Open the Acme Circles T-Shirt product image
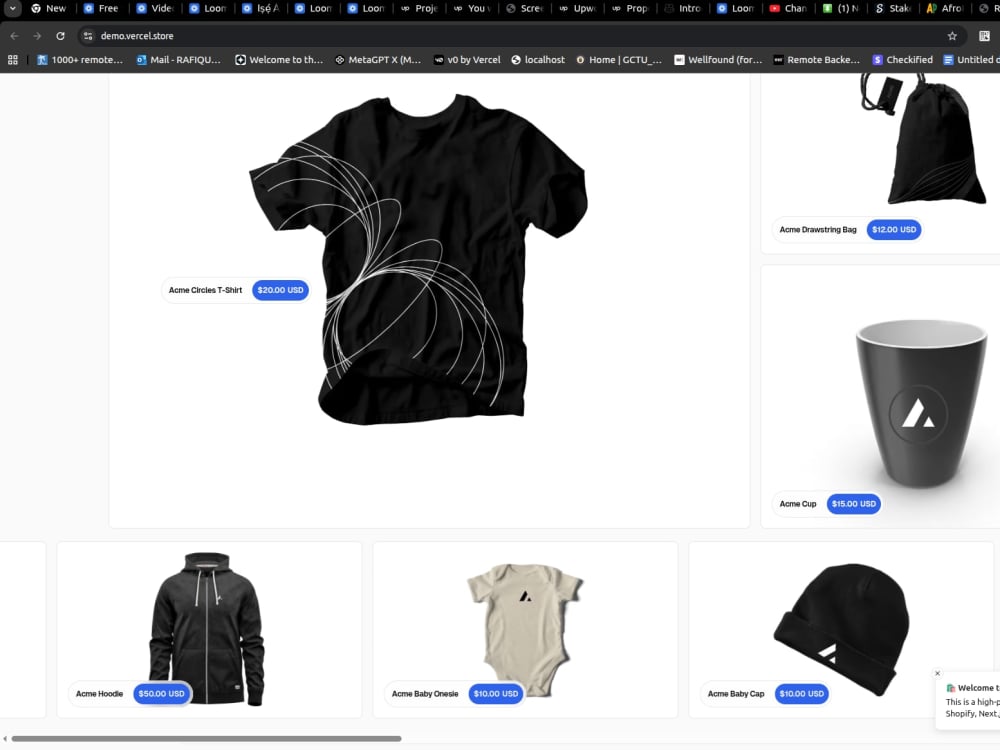Viewport: 1000px width, 750px height. coord(418,258)
